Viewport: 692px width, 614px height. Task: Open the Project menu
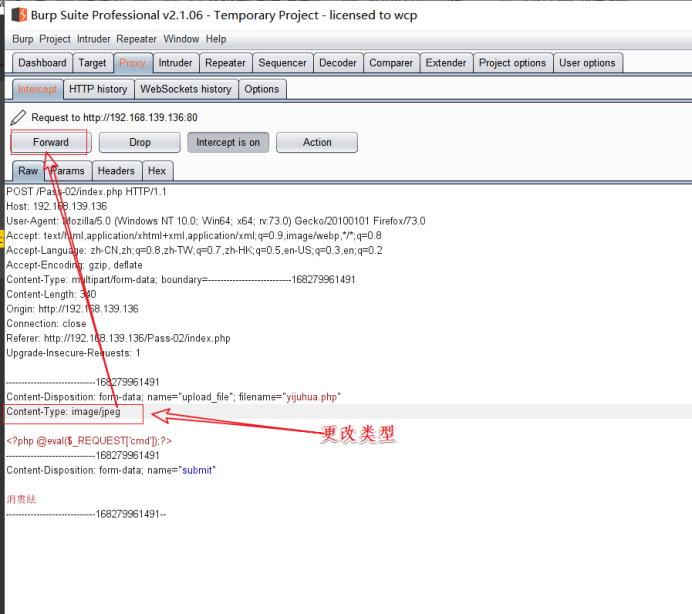coord(55,39)
